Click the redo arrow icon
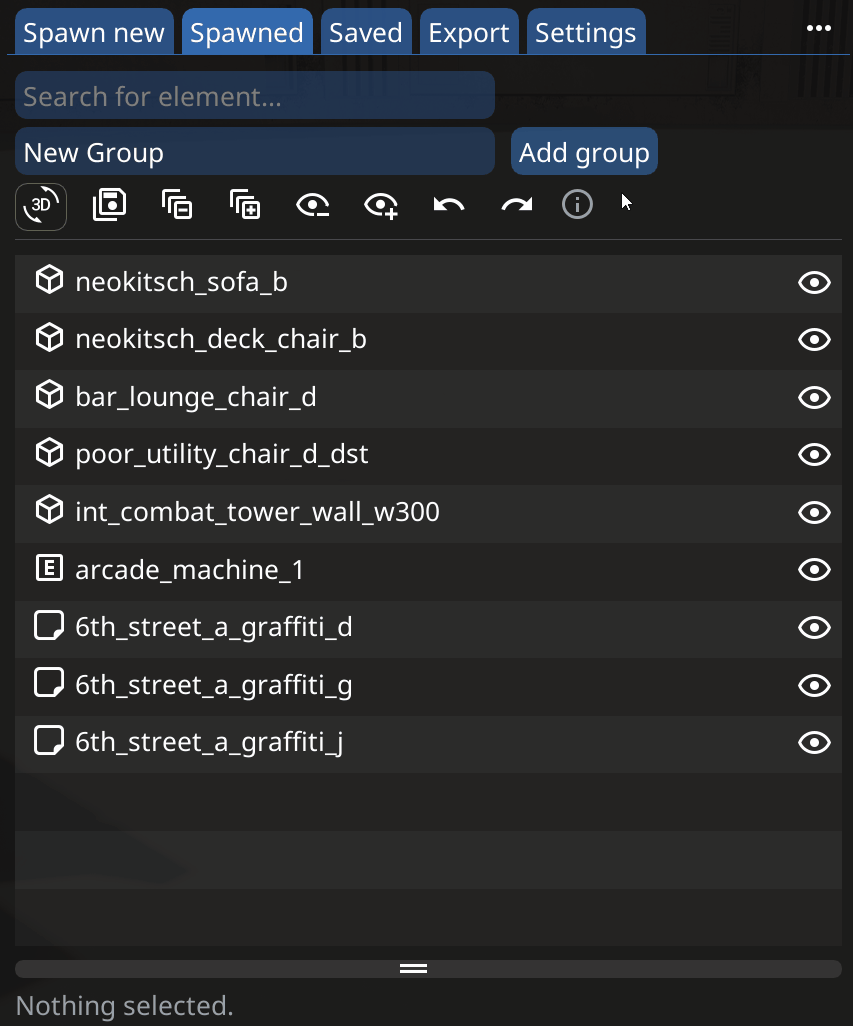Image resolution: width=853 pixels, height=1026 pixels. tap(517, 205)
